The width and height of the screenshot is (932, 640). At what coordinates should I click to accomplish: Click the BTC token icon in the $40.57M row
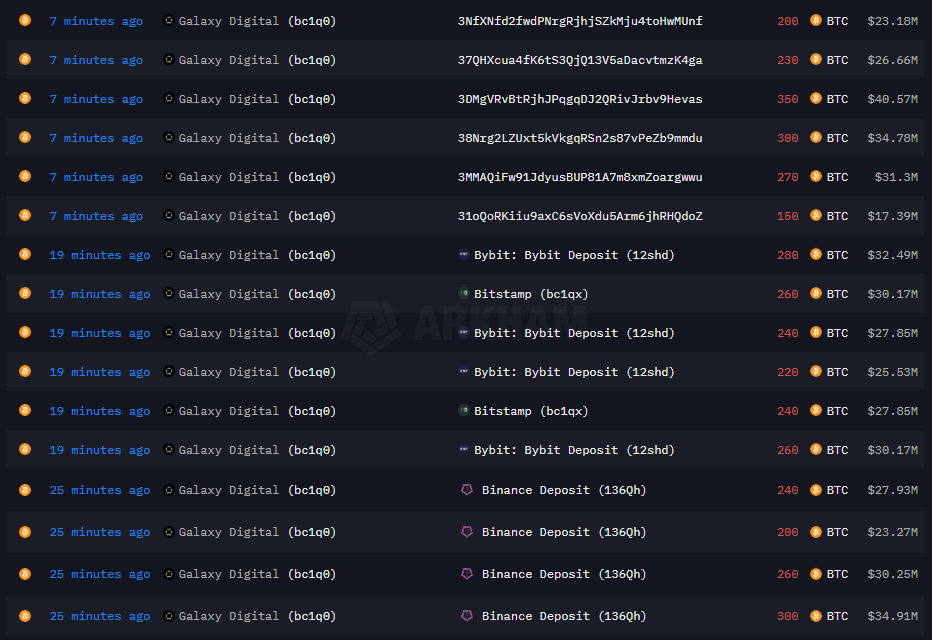click(816, 98)
